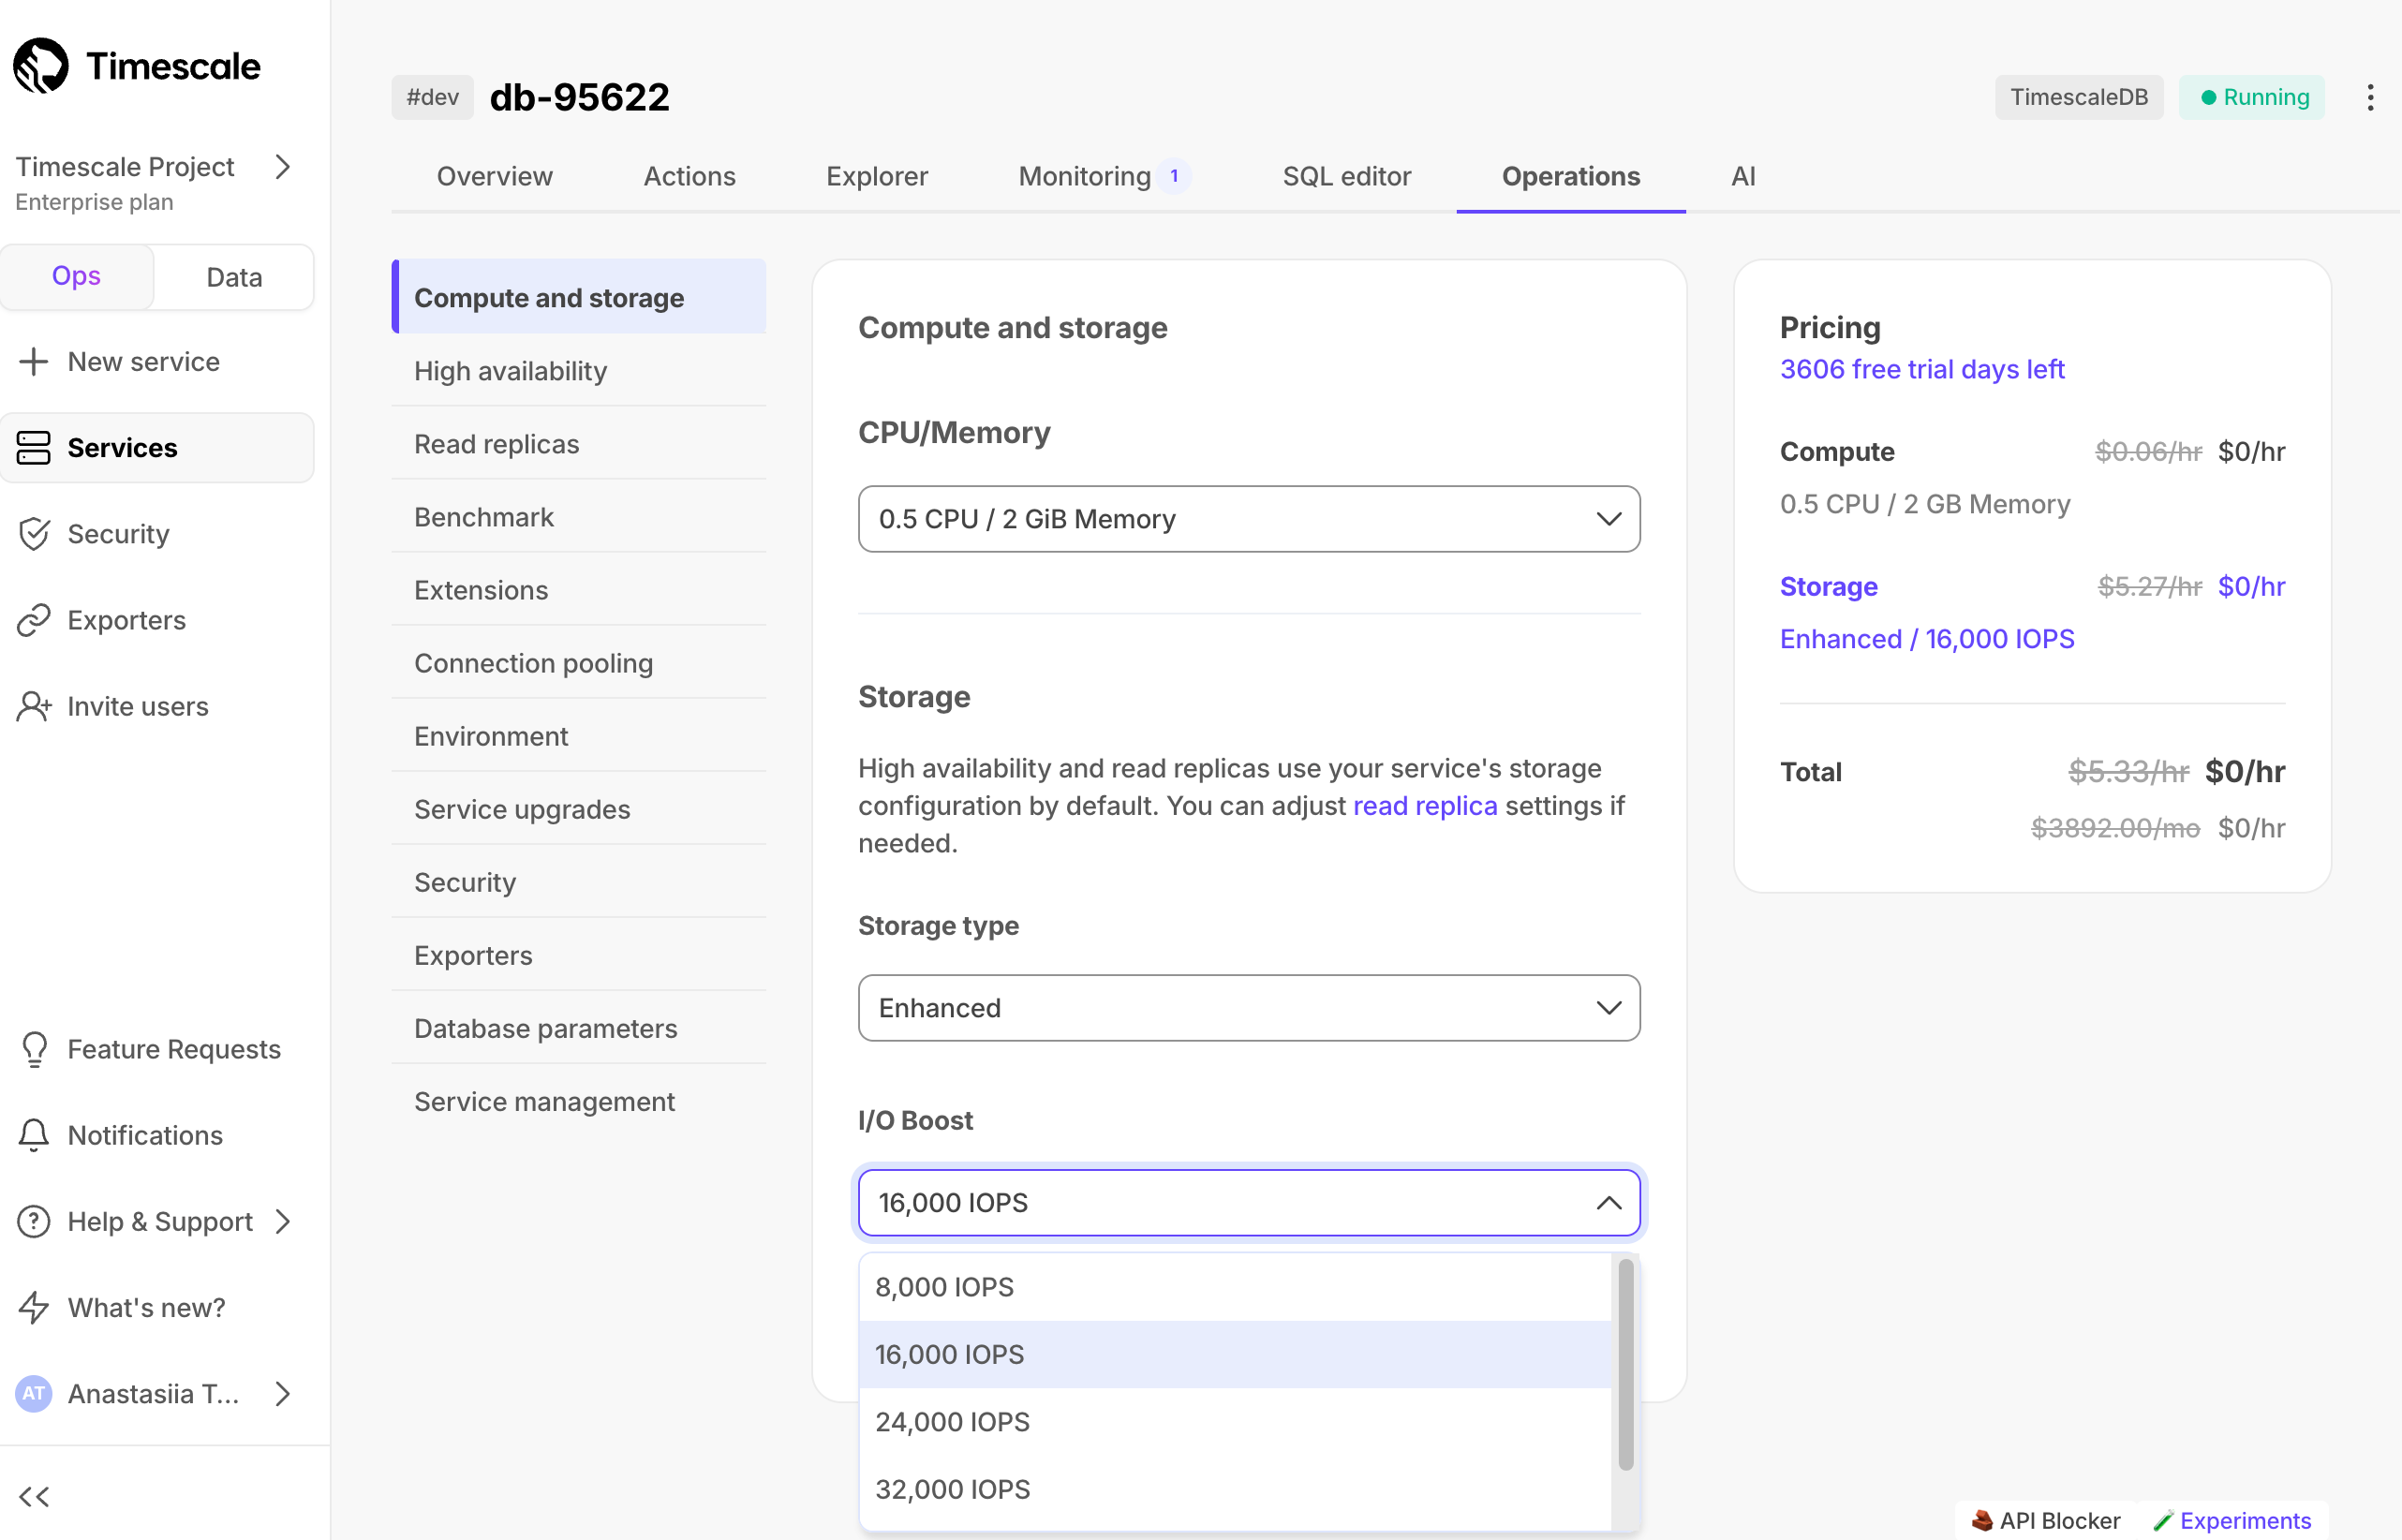Open the AI tab
Viewport: 2402px width, 1540px height.
coord(1743,176)
